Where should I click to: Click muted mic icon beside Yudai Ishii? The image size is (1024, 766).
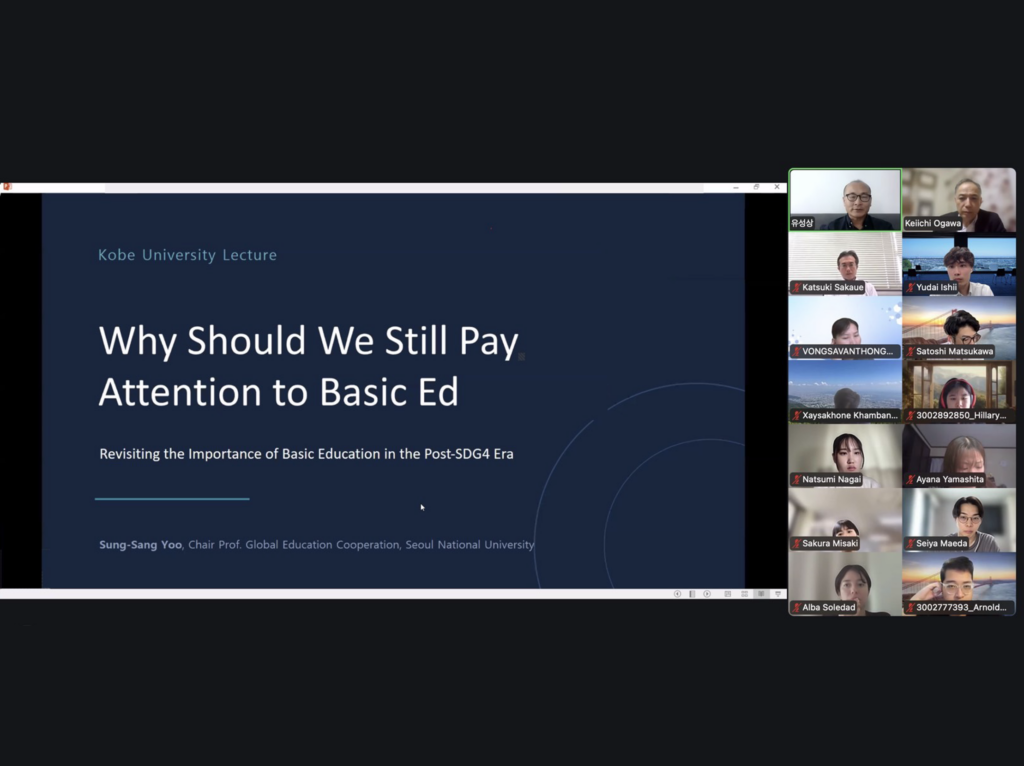[910, 287]
